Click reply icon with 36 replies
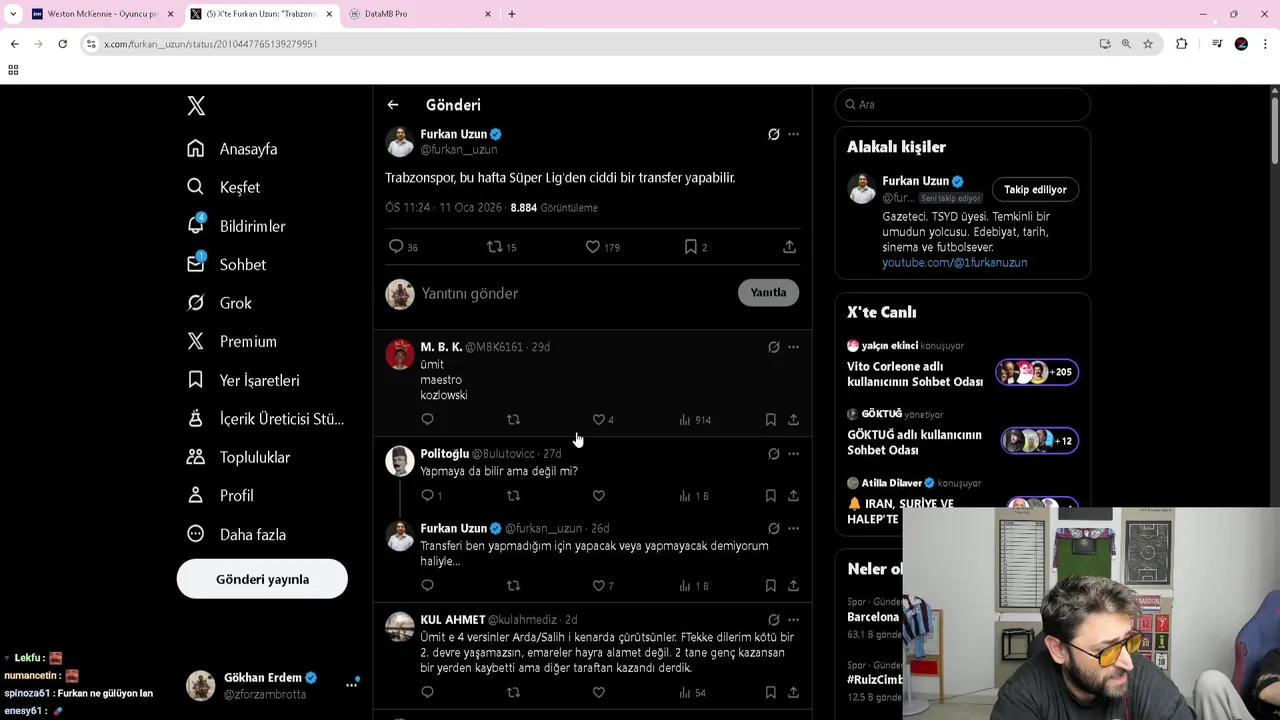 point(403,247)
